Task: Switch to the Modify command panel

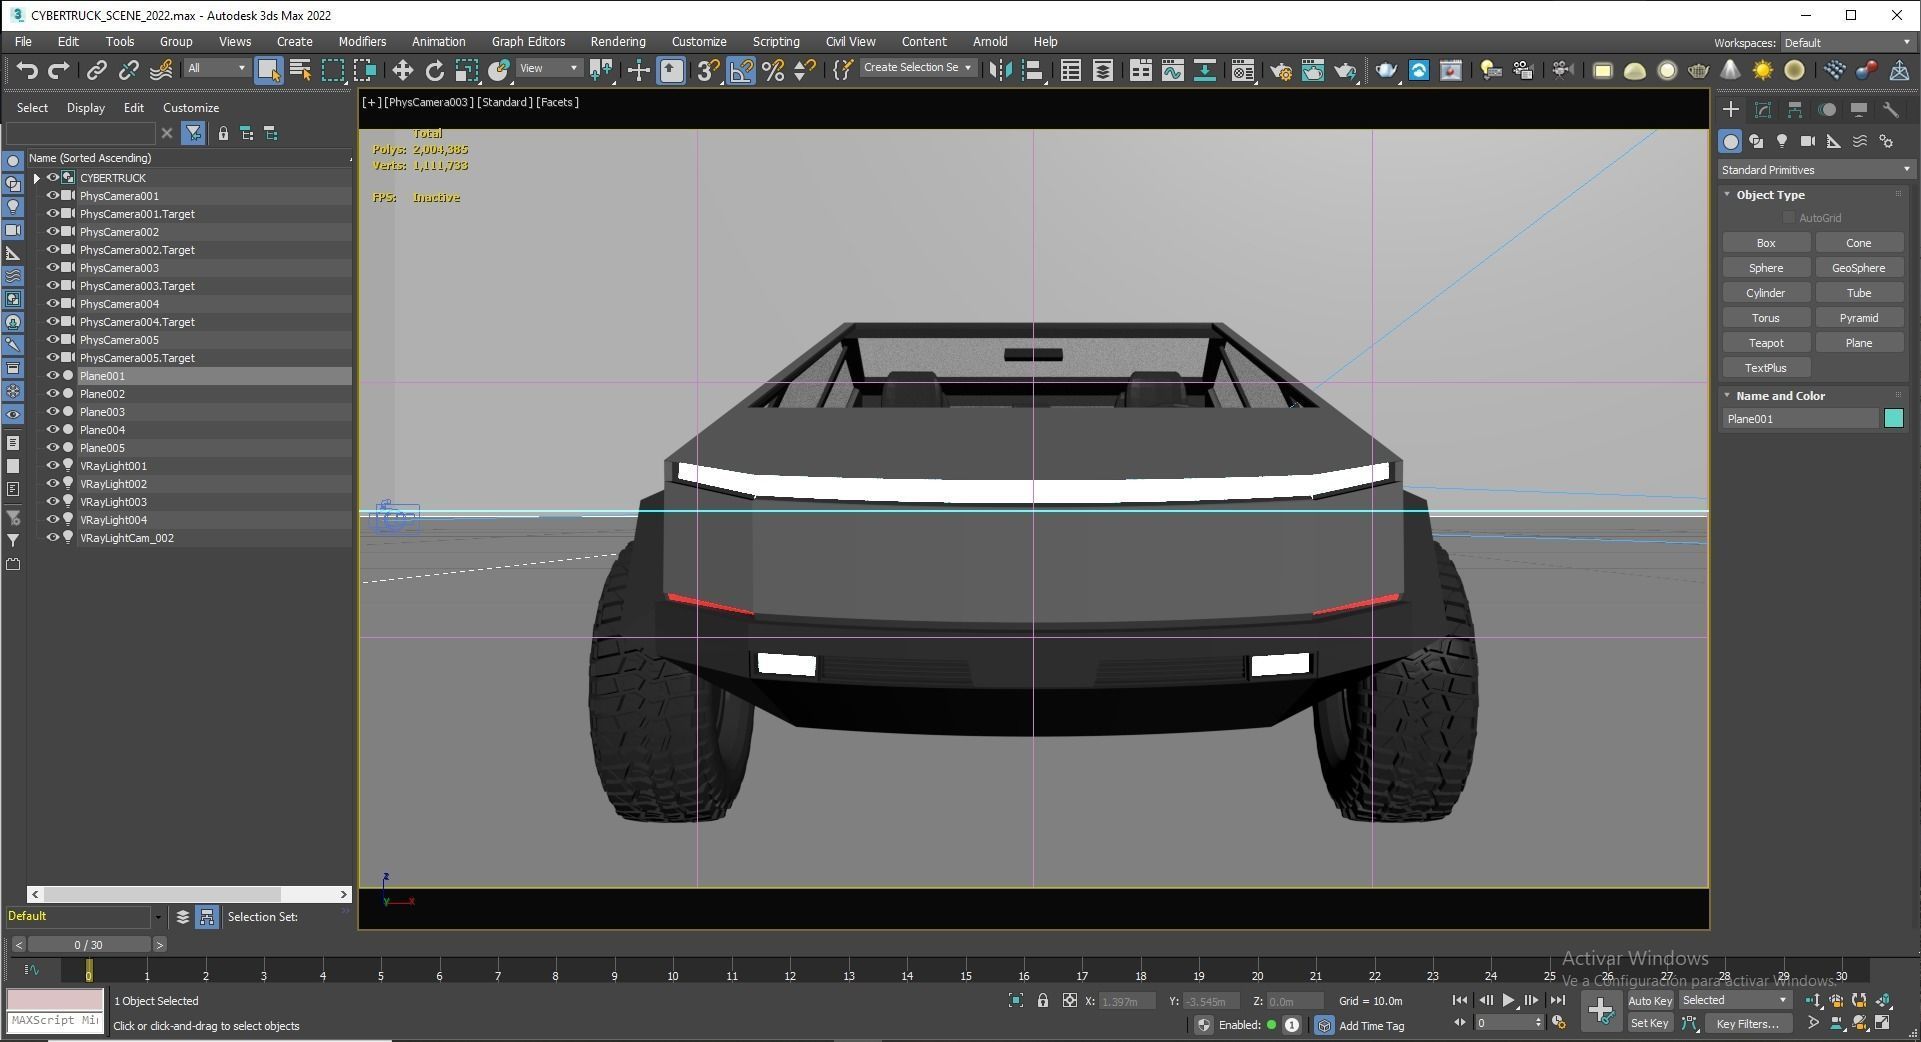Action: (x=1763, y=110)
